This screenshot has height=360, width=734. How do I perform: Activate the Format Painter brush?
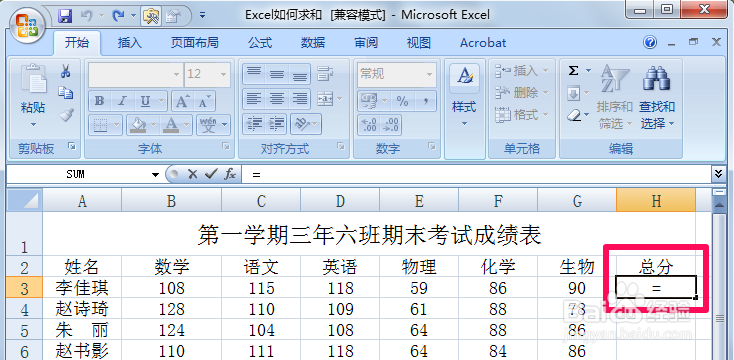click(x=66, y=114)
